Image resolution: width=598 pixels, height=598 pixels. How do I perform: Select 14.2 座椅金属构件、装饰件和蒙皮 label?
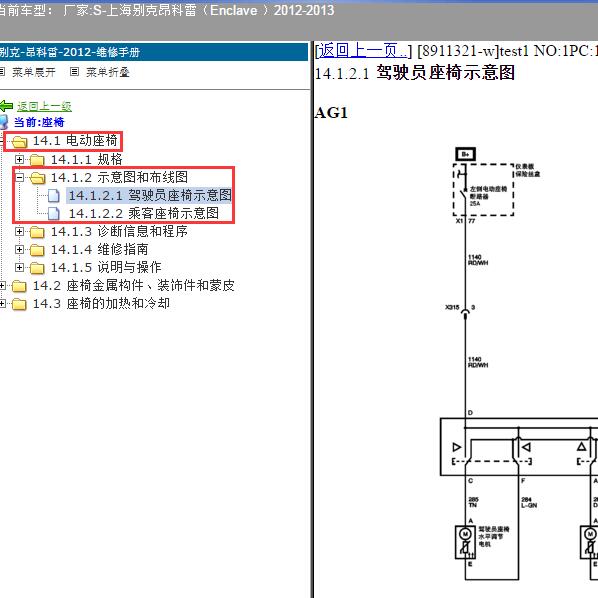134,285
